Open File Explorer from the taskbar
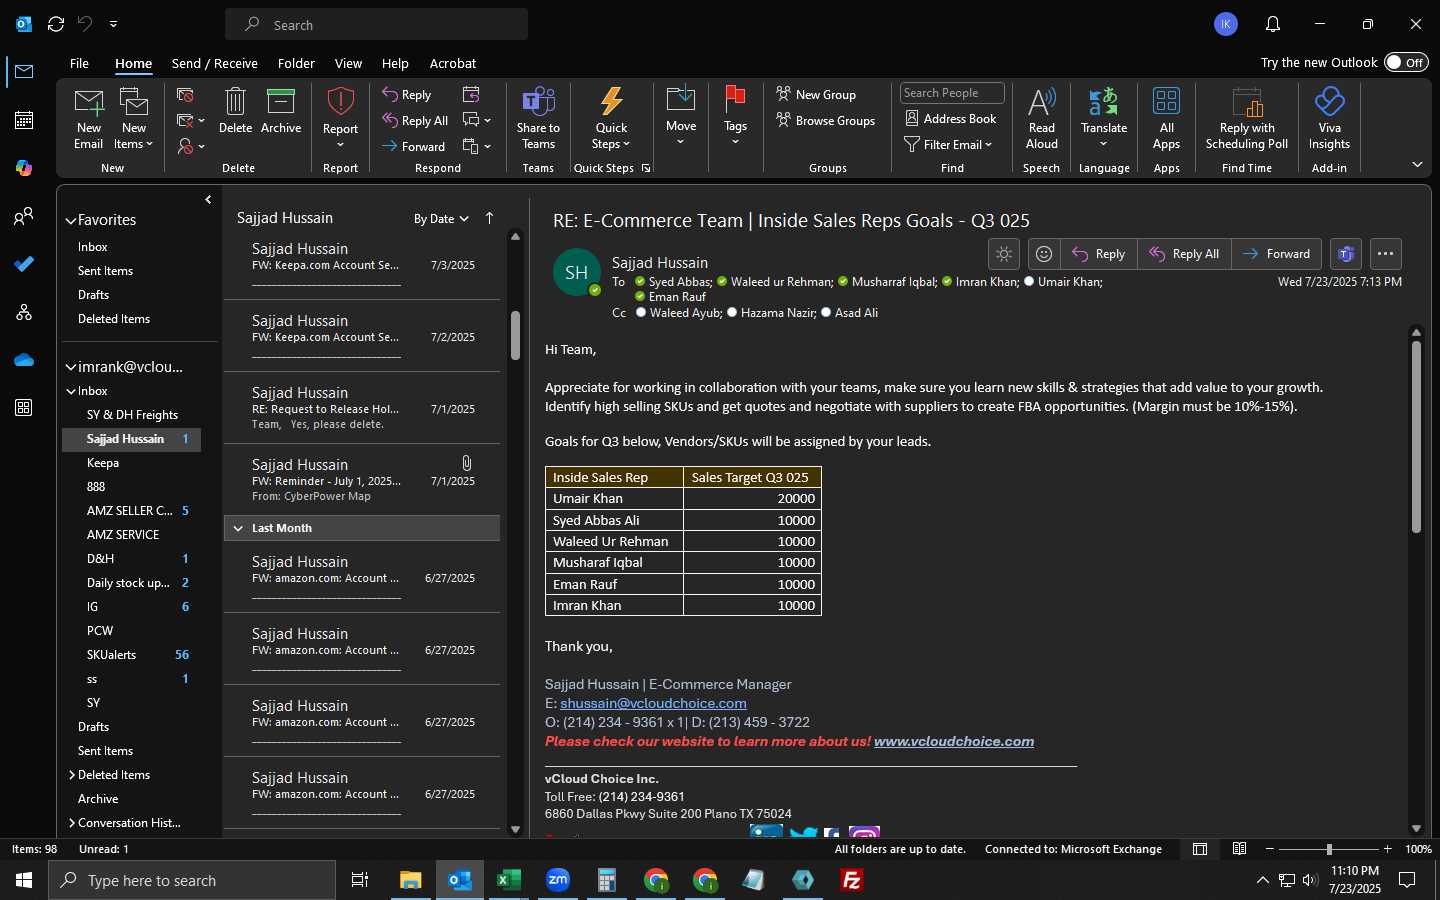Screen dimensions: 1440x900 tap(411, 880)
